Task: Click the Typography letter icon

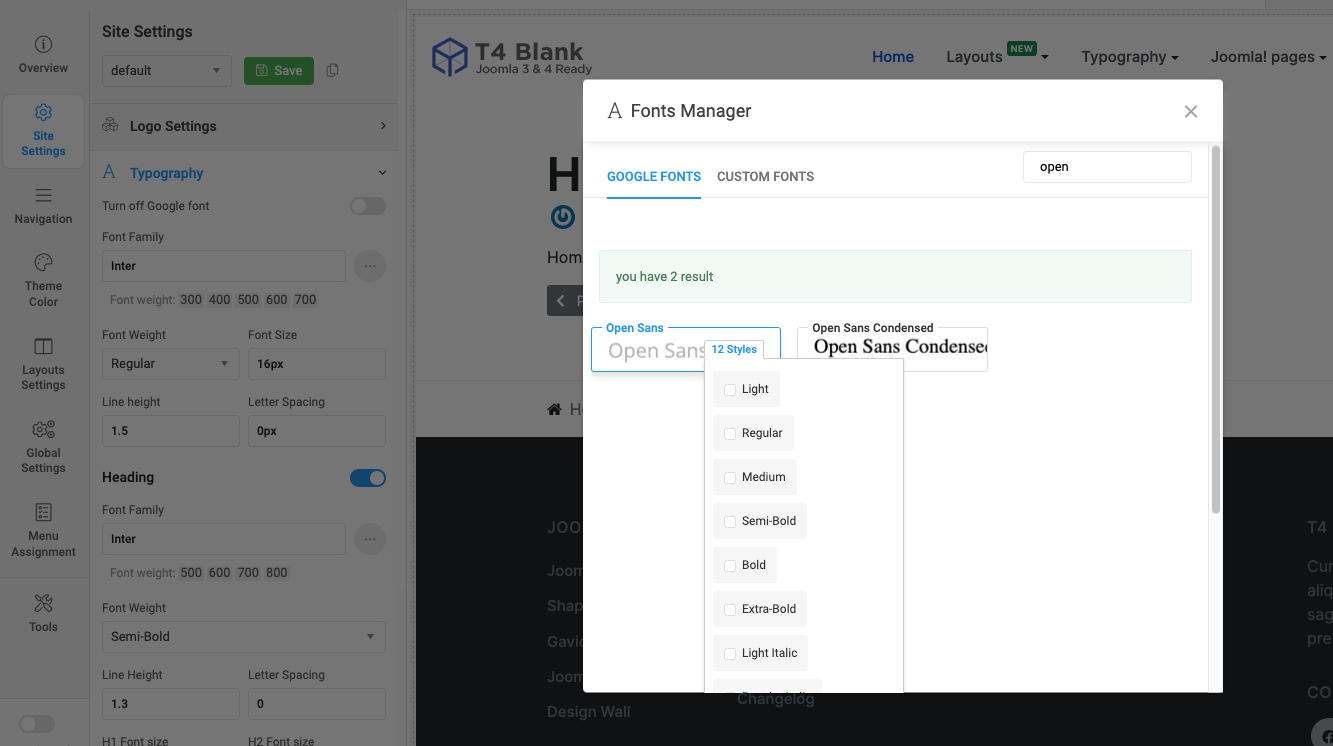Action: (110, 173)
